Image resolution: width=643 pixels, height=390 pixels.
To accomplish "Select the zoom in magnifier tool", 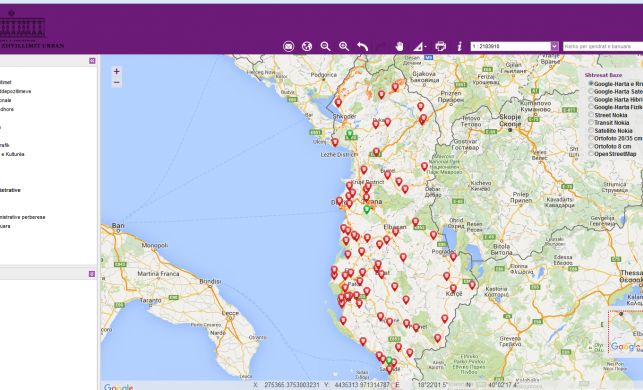I will click(344, 46).
